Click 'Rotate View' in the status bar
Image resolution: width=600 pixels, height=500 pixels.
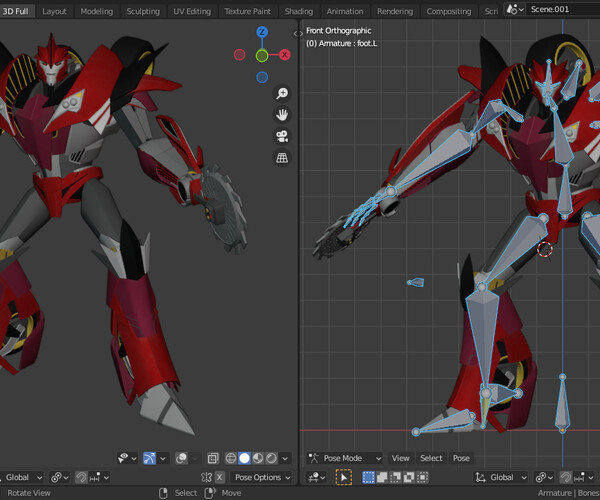(x=29, y=493)
